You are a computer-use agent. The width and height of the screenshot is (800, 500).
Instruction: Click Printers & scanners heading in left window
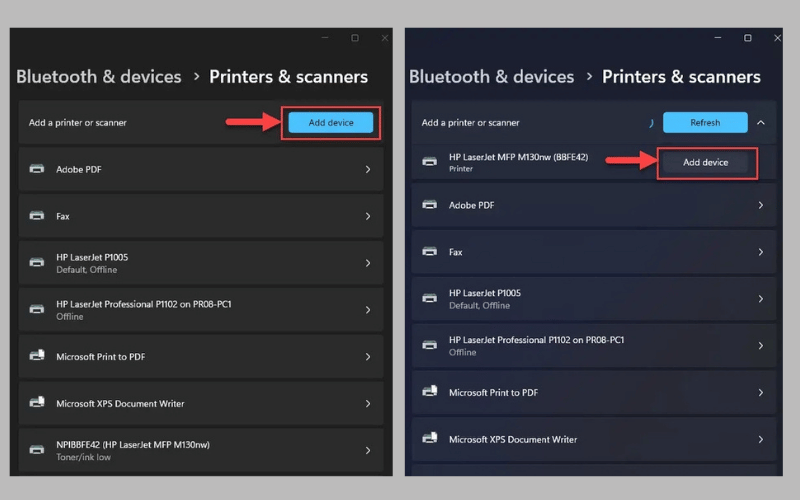click(288, 77)
